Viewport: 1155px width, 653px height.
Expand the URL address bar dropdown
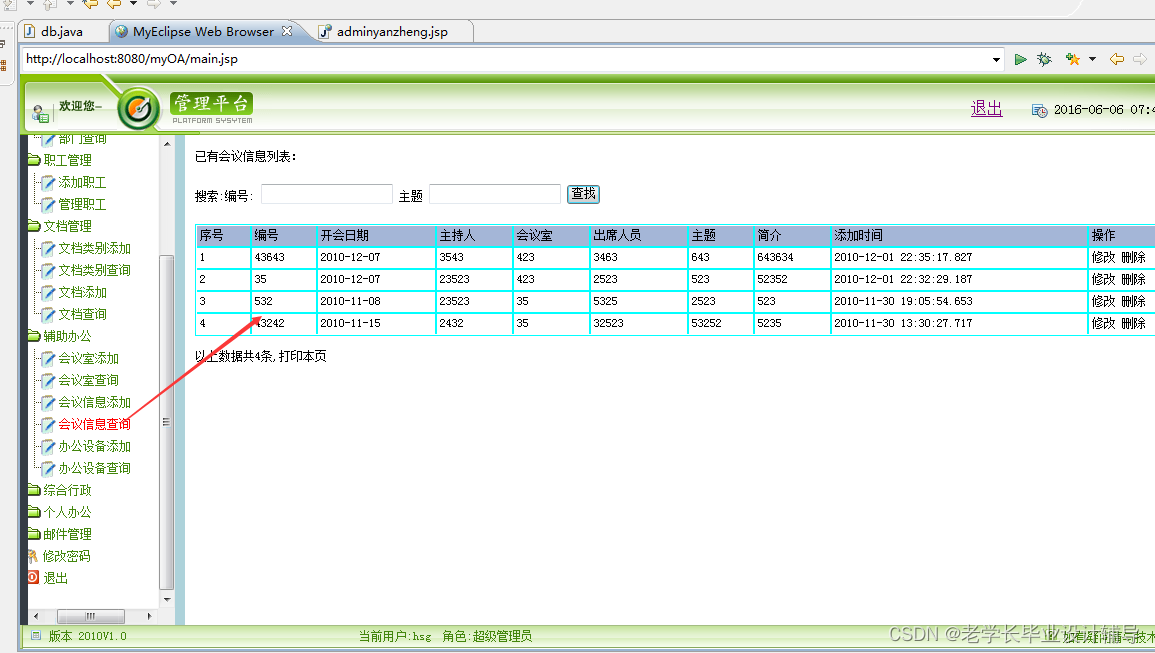tap(996, 59)
